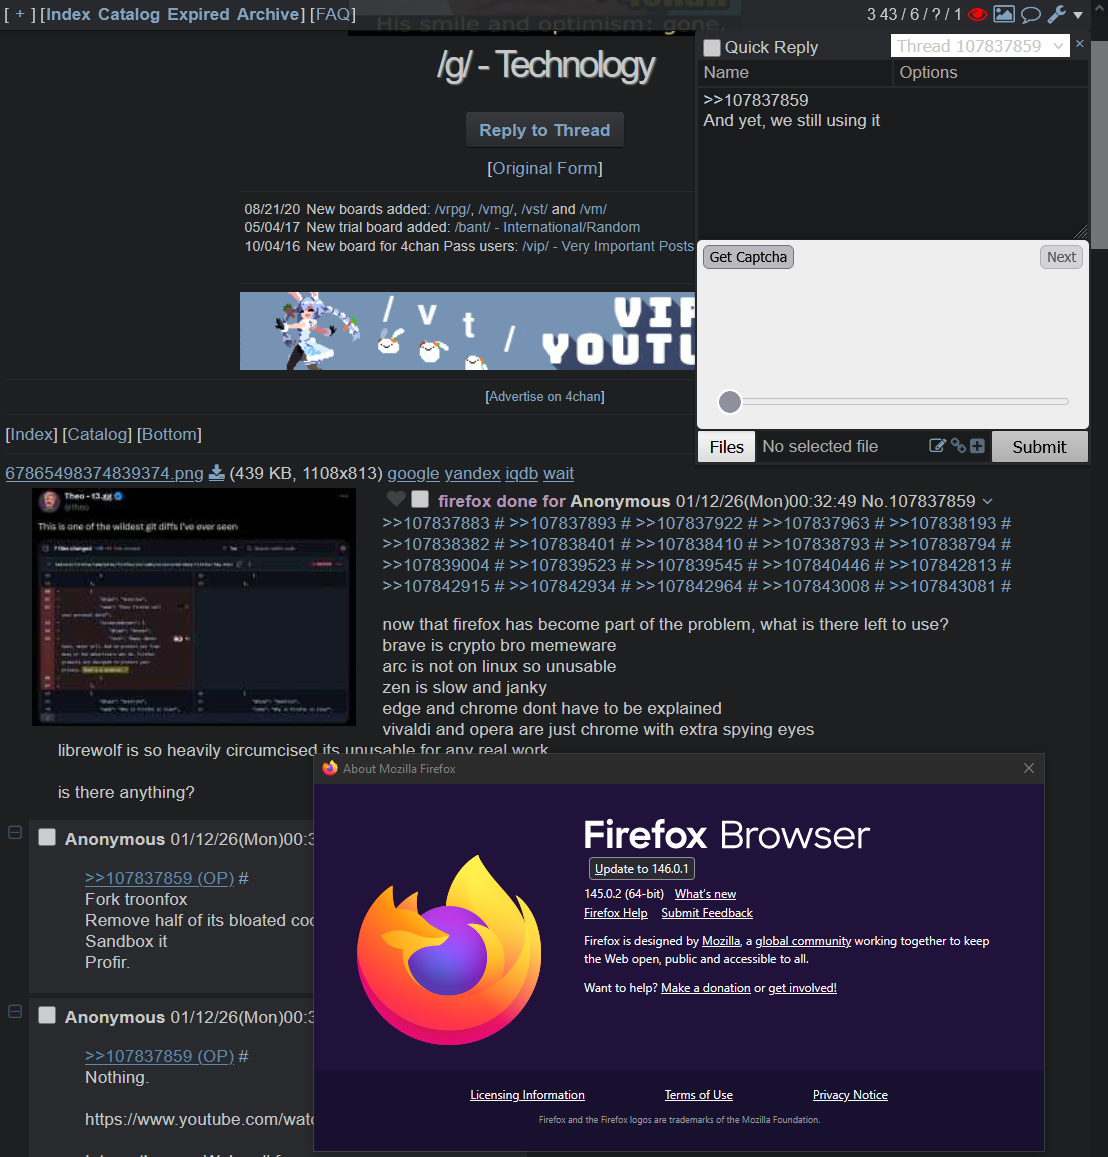
Task: Tick checkbox of the Fork troonfox reply
Action: click(x=47, y=837)
